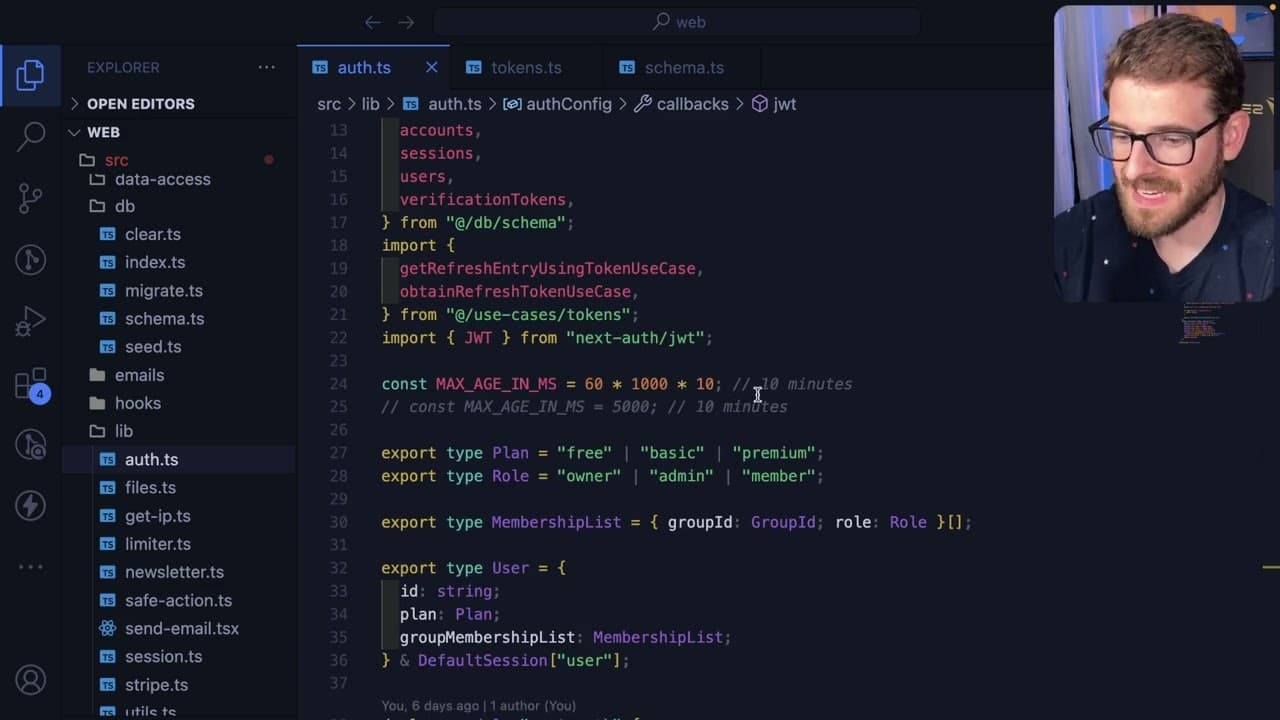The image size is (1280, 720).
Task: Open index.ts in the file tree
Action: (154, 262)
